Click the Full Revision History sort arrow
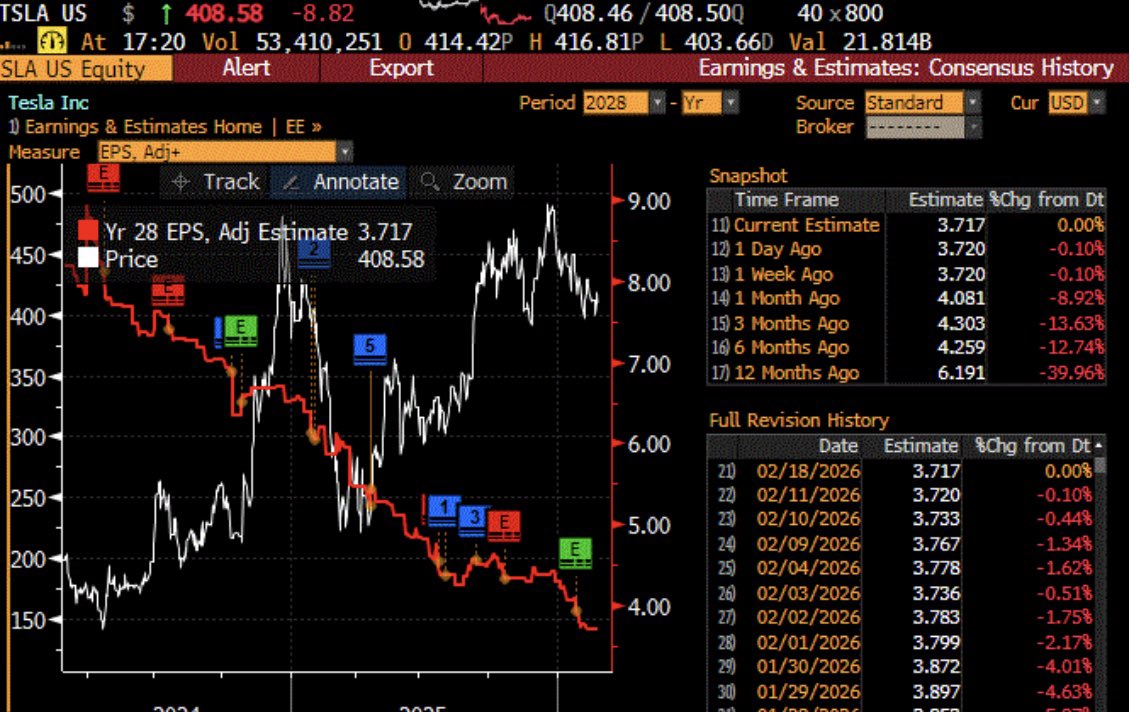 [1098, 445]
